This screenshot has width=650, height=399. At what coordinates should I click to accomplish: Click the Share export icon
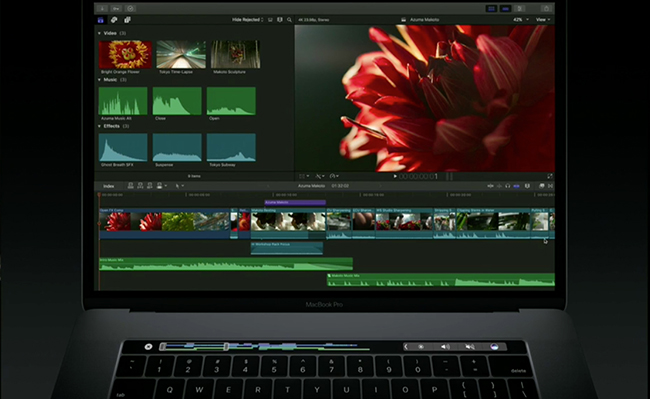click(546, 8)
